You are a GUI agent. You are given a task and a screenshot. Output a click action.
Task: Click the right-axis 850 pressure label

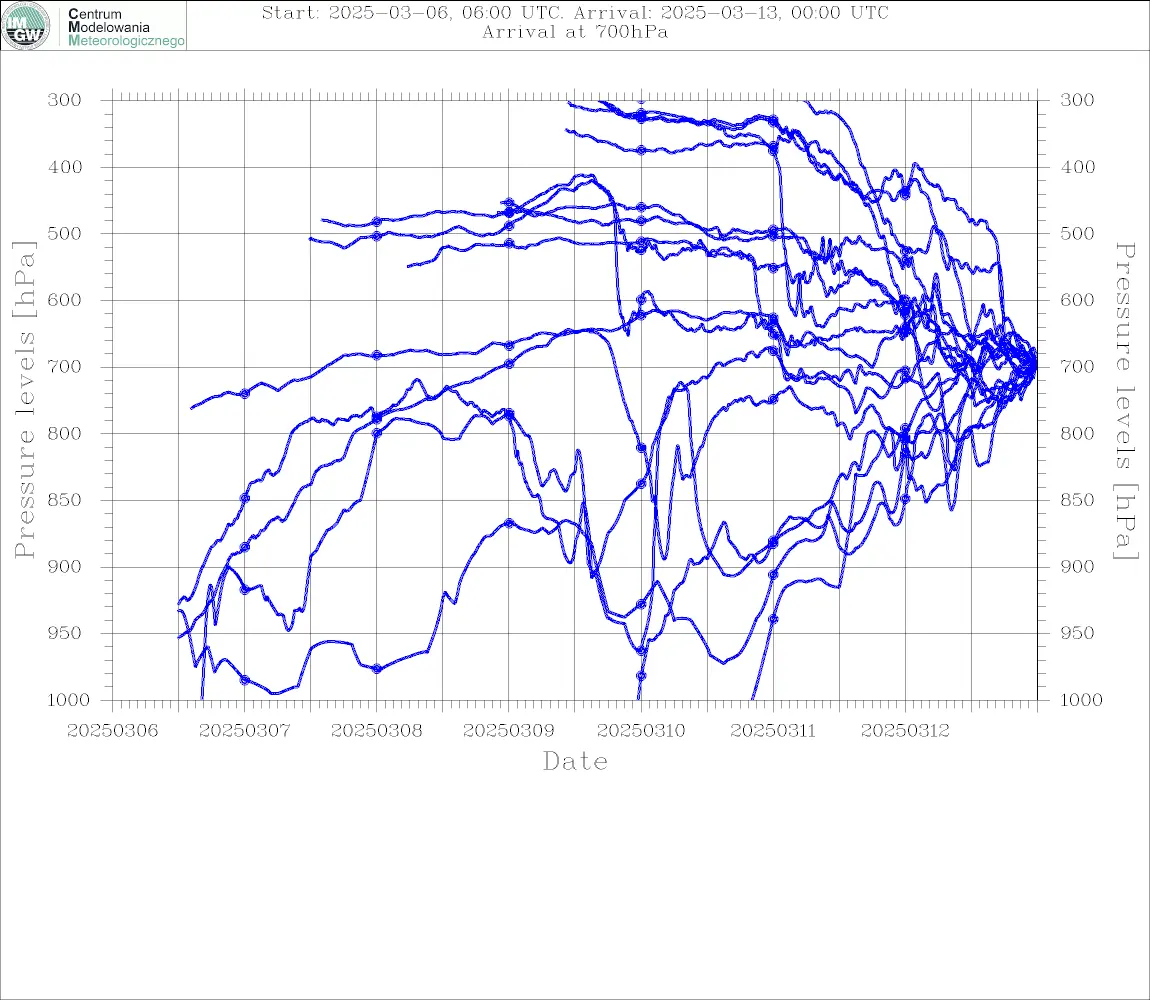coord(1077,500)
